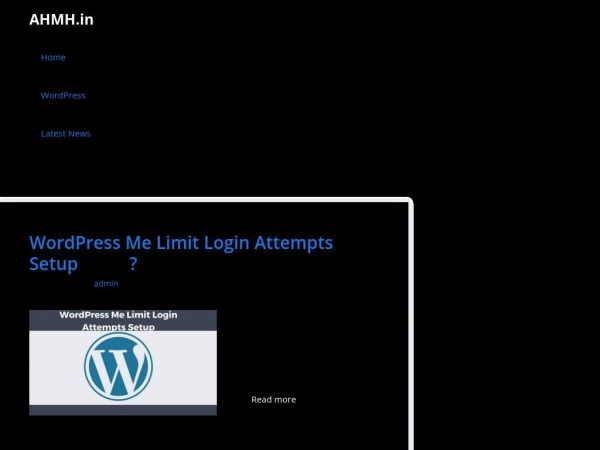
Task: Go to the Home menu item
Action: (x=53, y=57)
